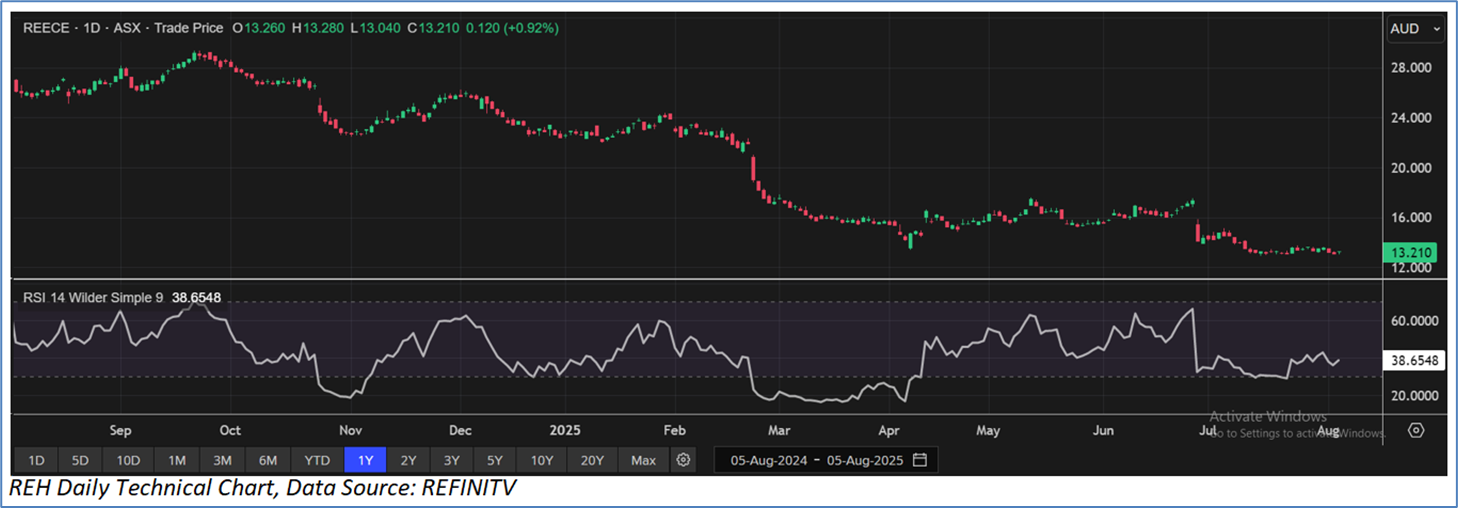Image resolution: width=1458 pixels, height=508 pixels.
Task: Expand the AUD currency dropdown
Action: click(1414, 29)
